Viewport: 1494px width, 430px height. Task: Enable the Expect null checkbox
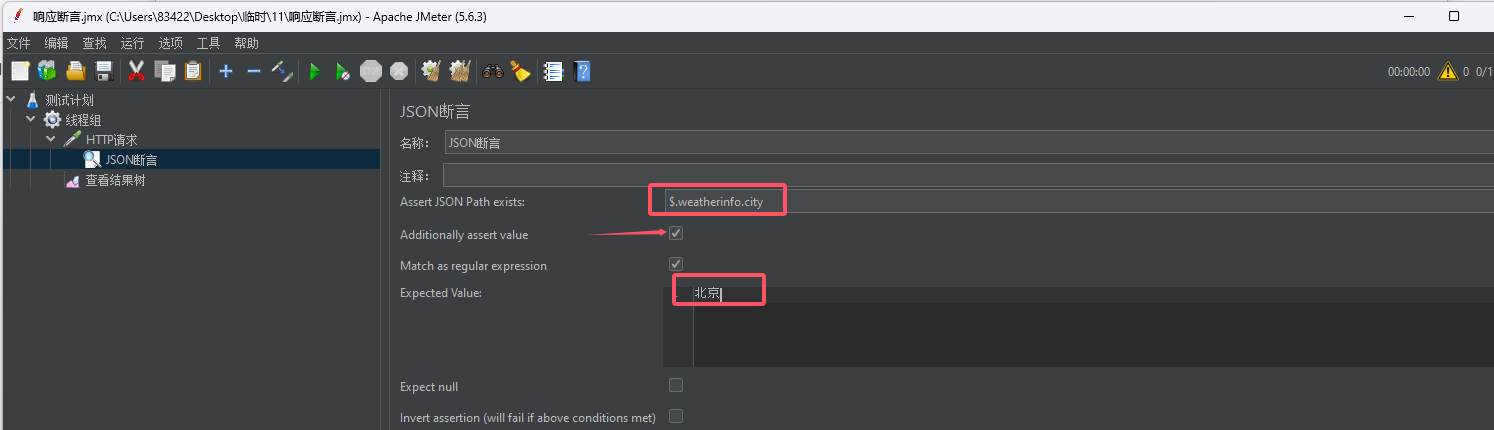pyautogui.click(x=676, y=385)
